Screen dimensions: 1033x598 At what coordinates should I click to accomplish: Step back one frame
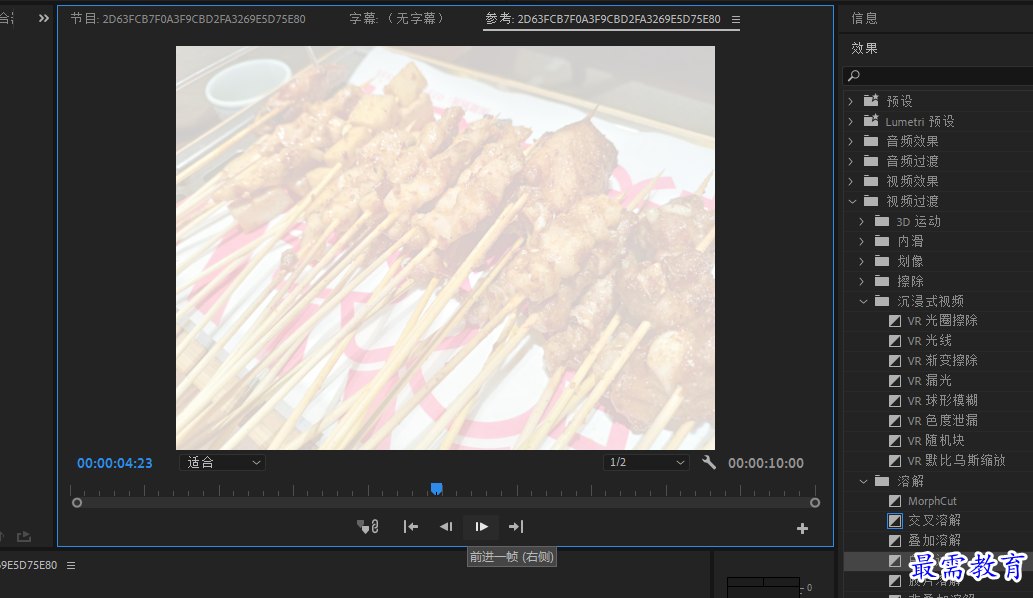(446, 526)
